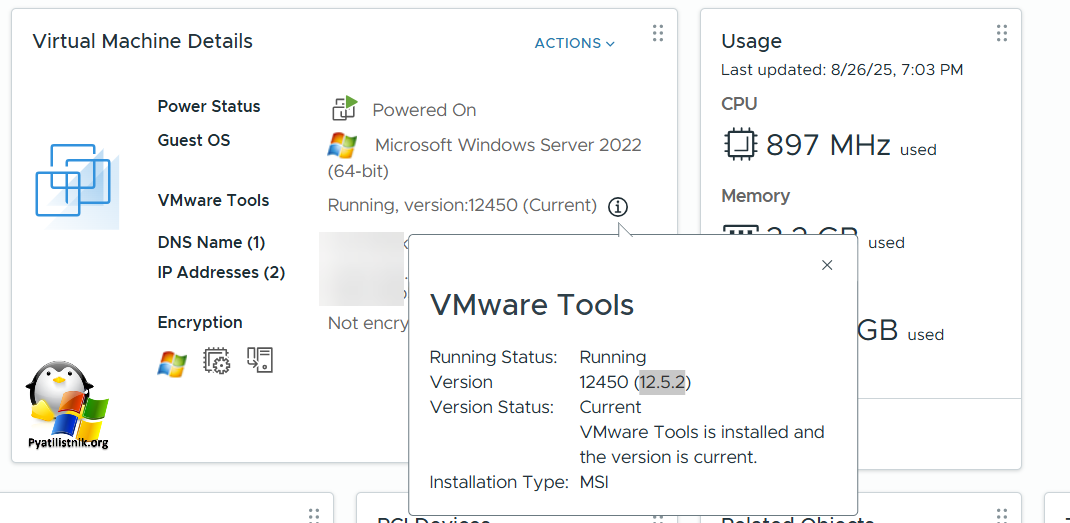1070x523 pixels.
Task: Click the 'Virtual Machine Details' card title
Action: point(143,42)
